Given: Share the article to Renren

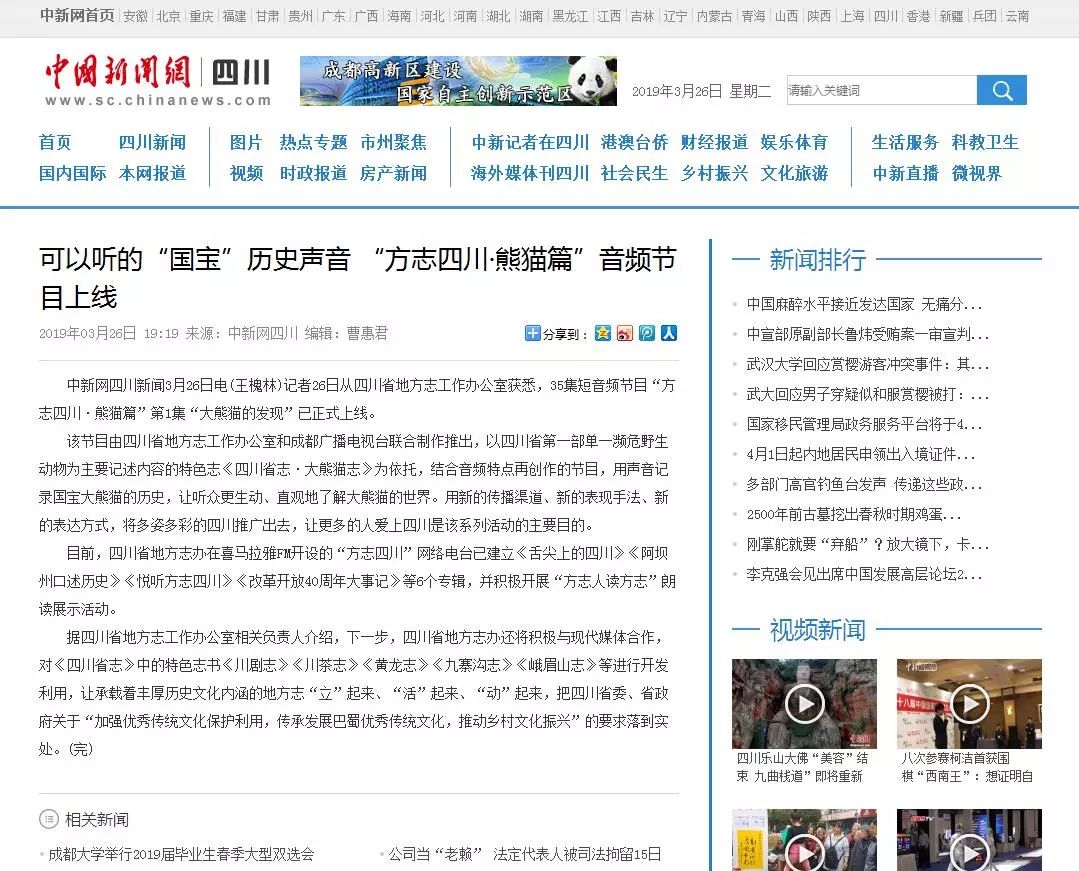Looking at the screenshot, I should point(669,333).
